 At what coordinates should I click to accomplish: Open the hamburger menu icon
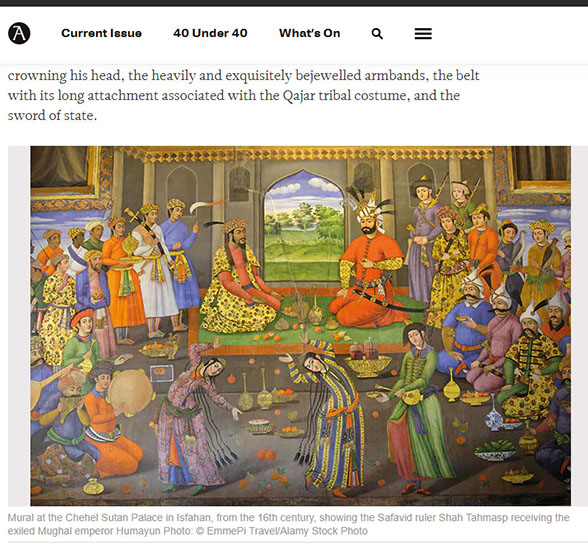(x=423, y=34)
